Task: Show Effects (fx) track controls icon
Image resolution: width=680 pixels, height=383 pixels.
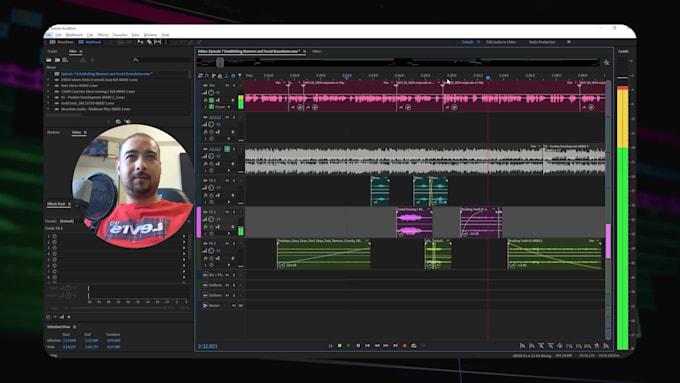Action: pyautogui.click(x=207, y=75)
